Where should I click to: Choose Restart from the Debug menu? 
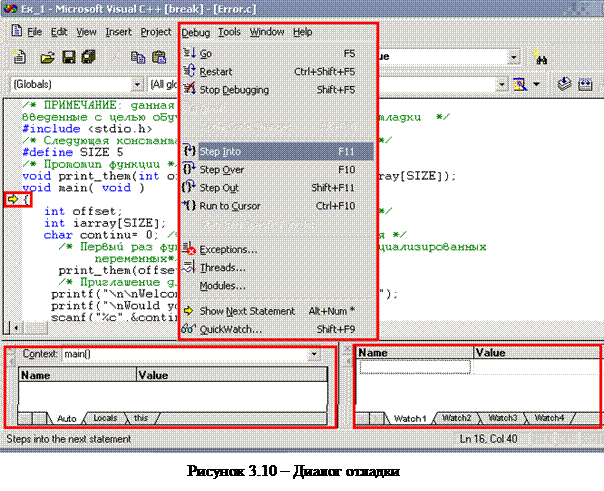click(x=277, y=72)
